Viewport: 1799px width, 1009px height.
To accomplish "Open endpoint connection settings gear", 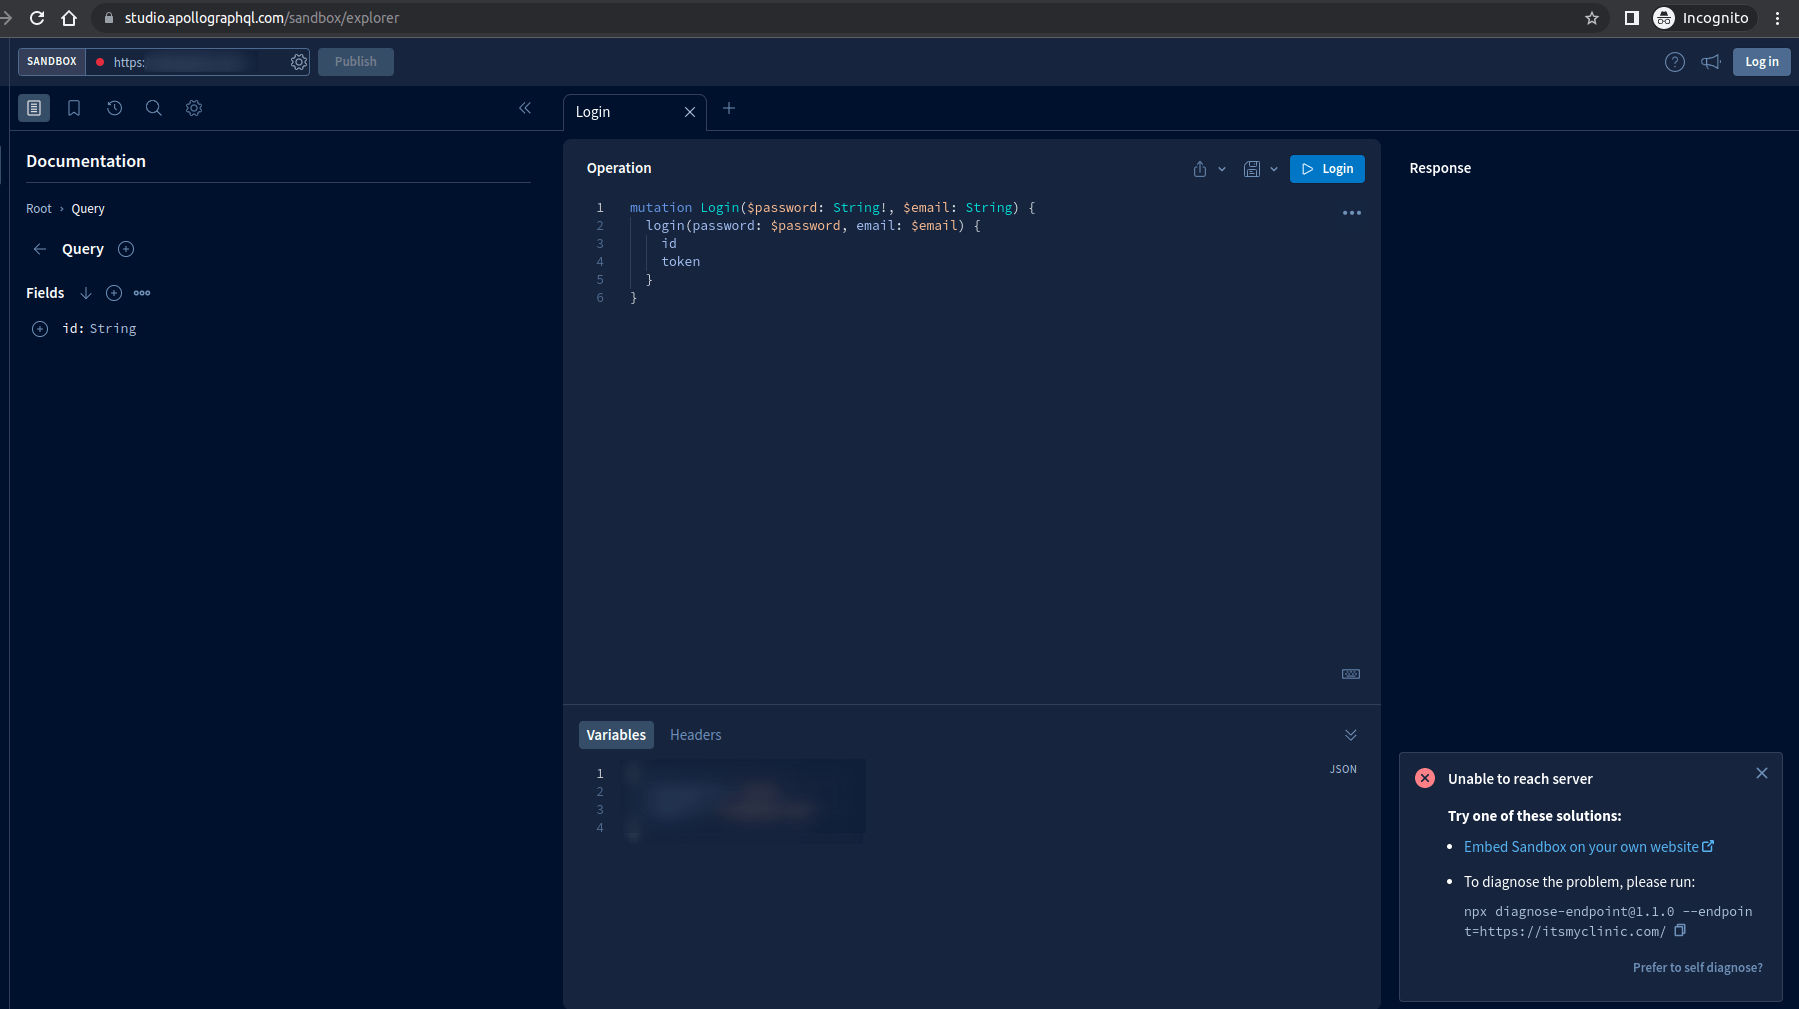I will (299, 62).
